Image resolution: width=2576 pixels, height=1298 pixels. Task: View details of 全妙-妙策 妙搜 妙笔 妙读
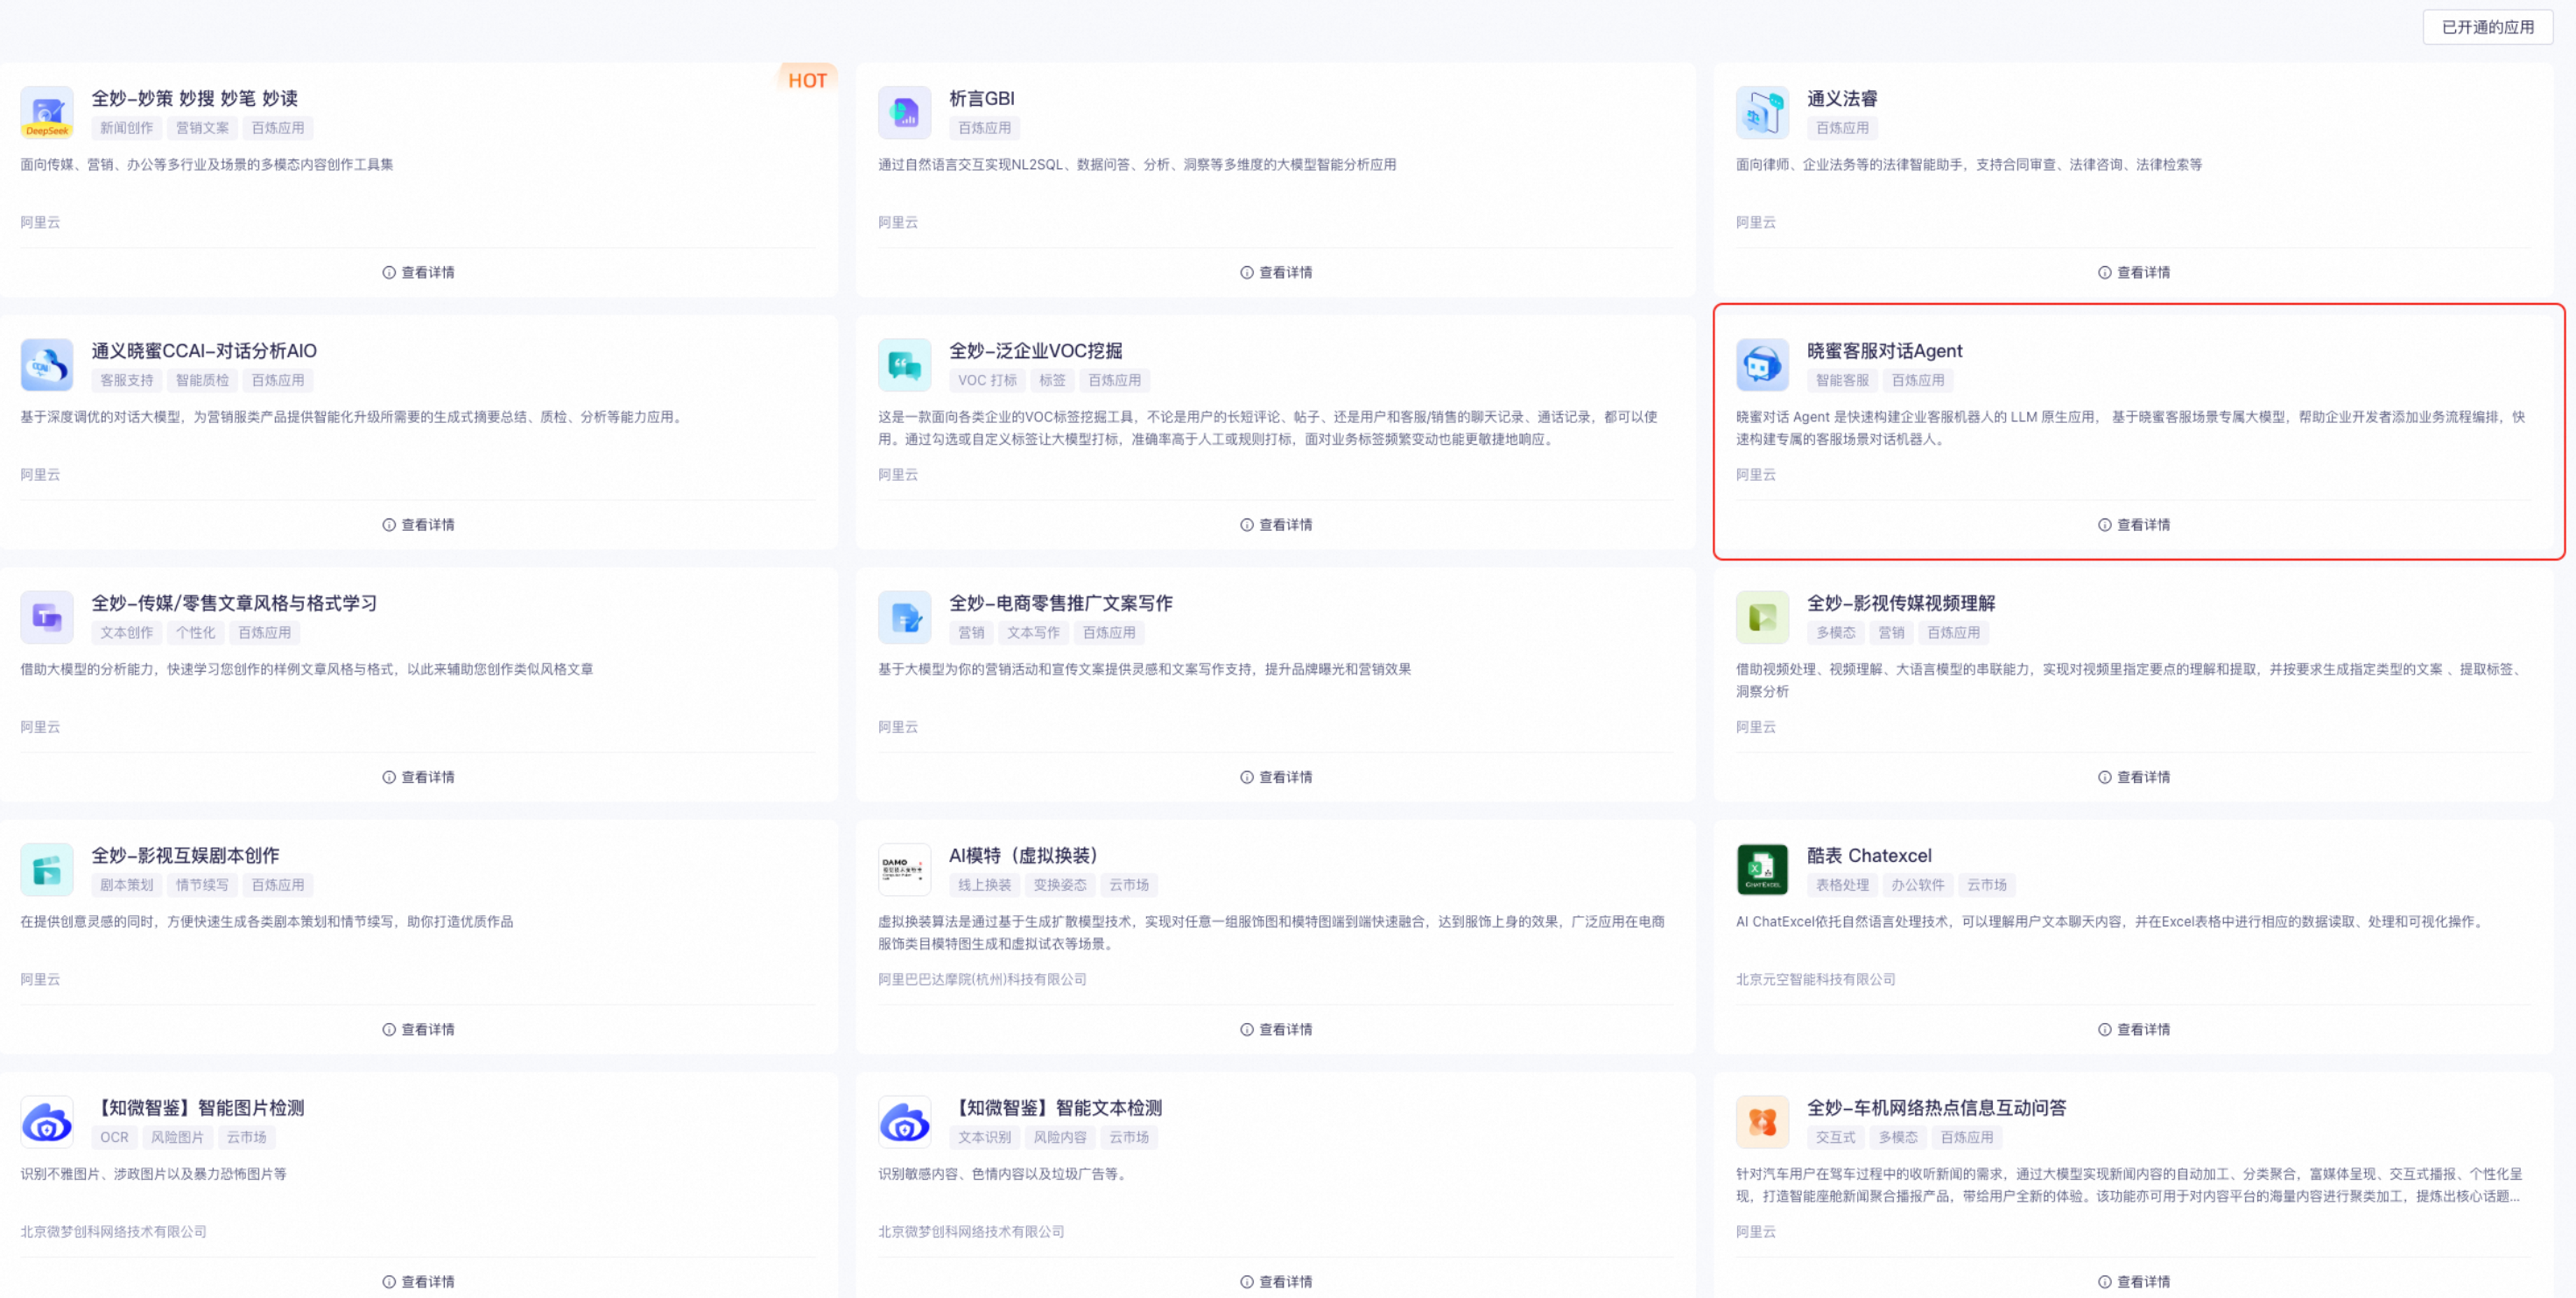tap(418, 272)
